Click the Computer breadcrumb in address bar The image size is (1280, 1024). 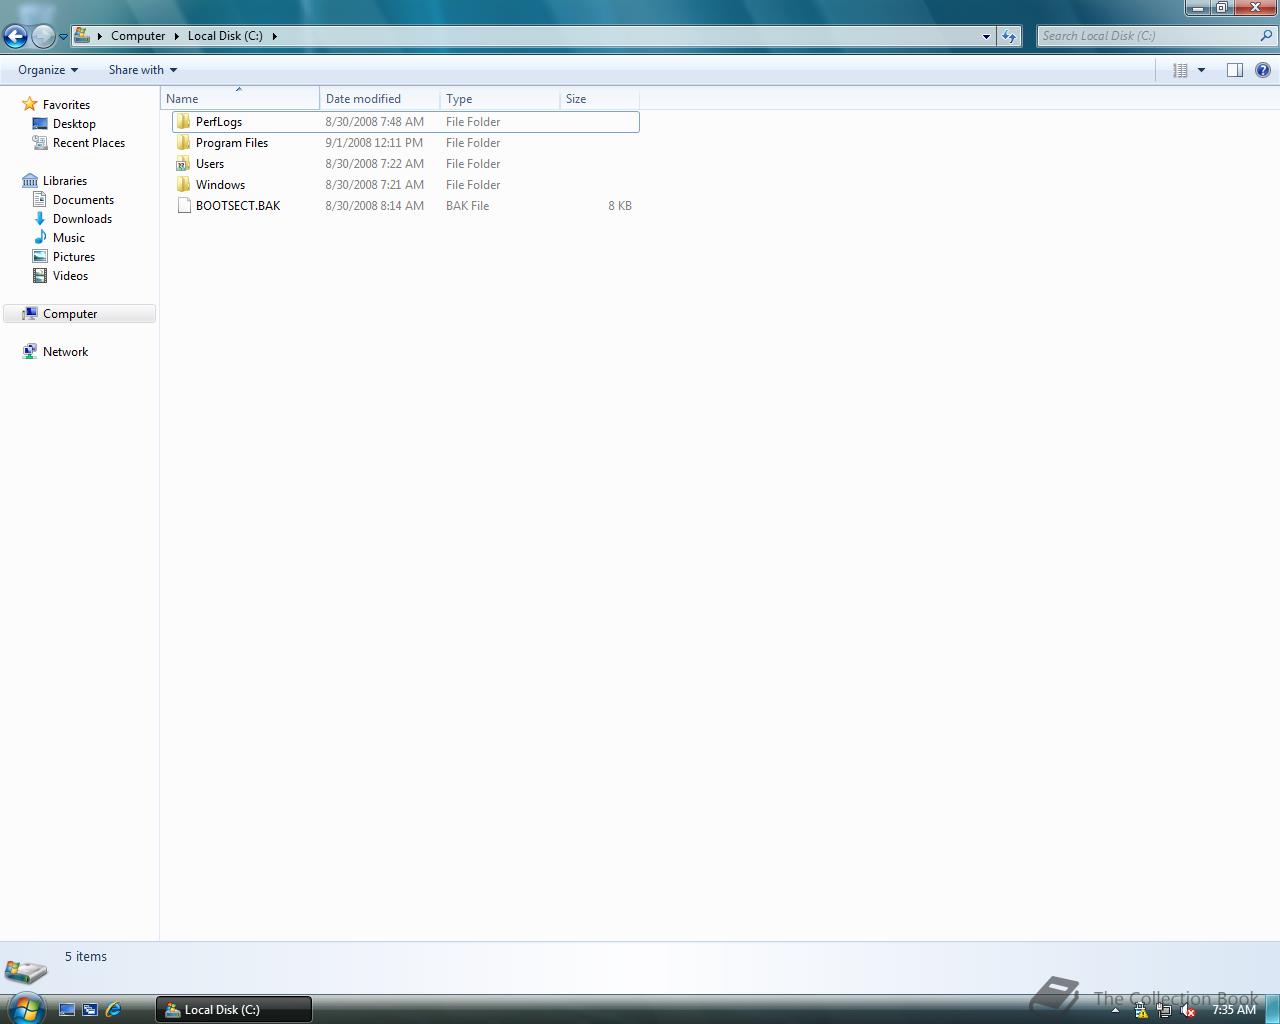coord(138,36)
